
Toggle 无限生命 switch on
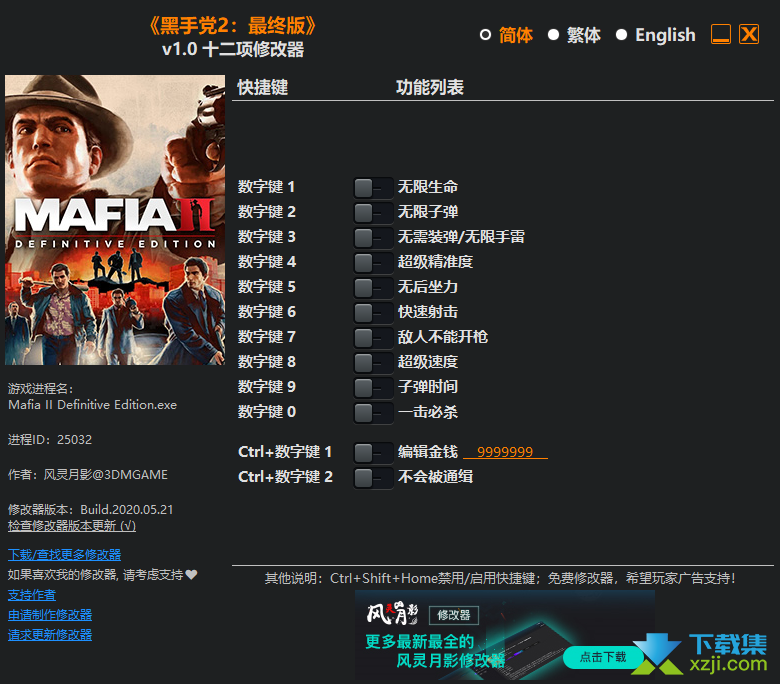pyautogui.click(x=373, y=188)
